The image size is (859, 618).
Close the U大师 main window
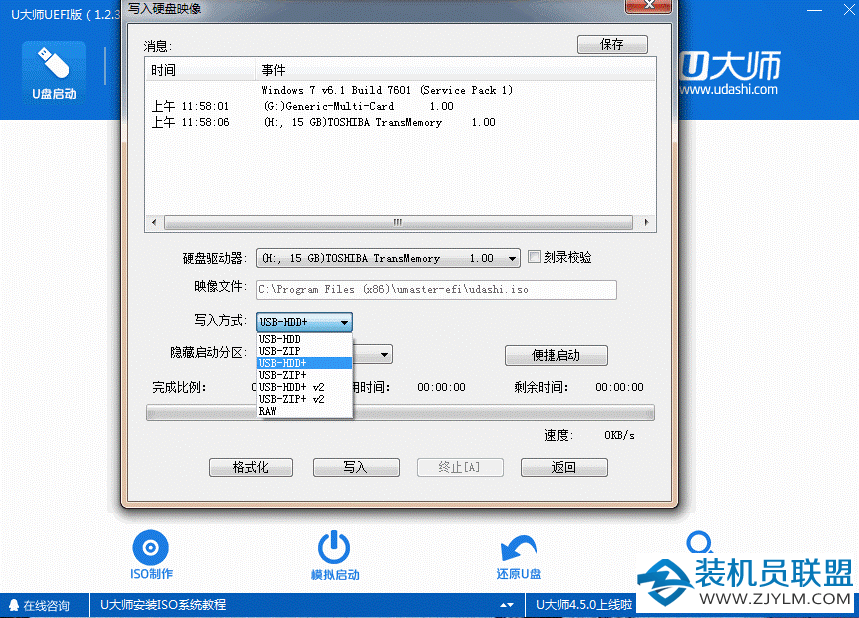tap(849, 10)
